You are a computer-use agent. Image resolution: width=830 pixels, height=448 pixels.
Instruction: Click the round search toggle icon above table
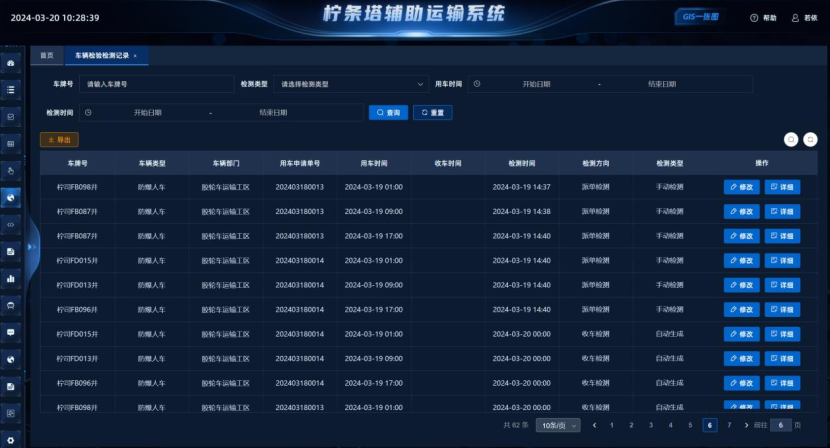click(x=789, y=140)
